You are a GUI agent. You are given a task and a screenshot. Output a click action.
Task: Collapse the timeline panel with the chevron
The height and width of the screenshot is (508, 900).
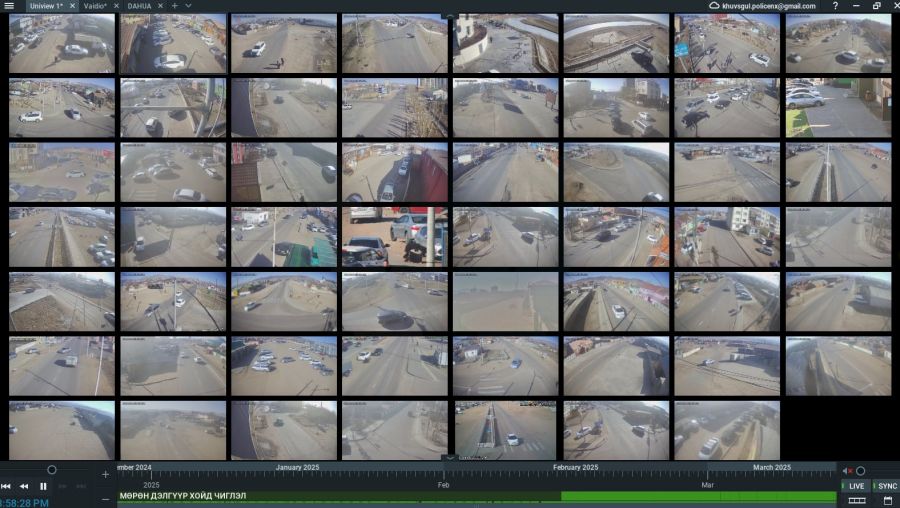[450, 458]
